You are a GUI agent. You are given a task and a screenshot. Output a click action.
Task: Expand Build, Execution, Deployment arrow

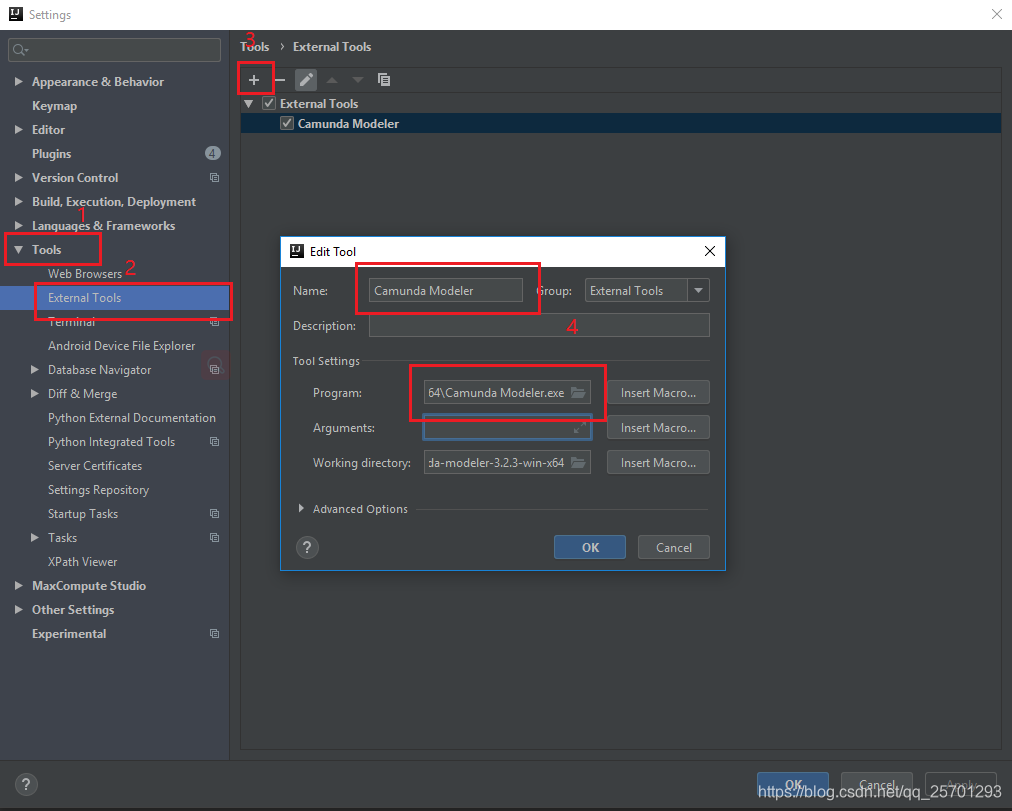pyautogui.click(x=19, y=201)
